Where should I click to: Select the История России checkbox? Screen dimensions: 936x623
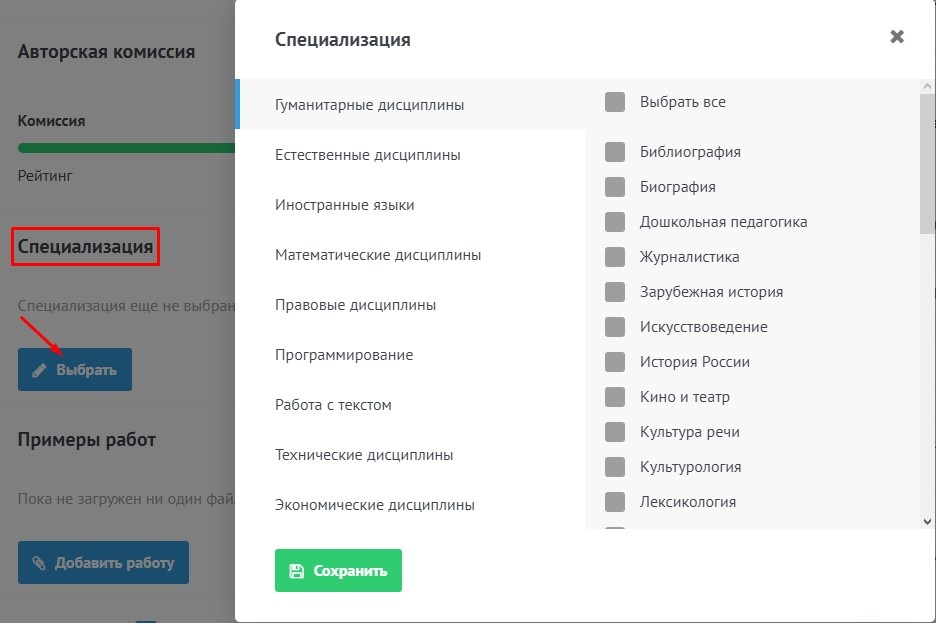tap(615, 362)
